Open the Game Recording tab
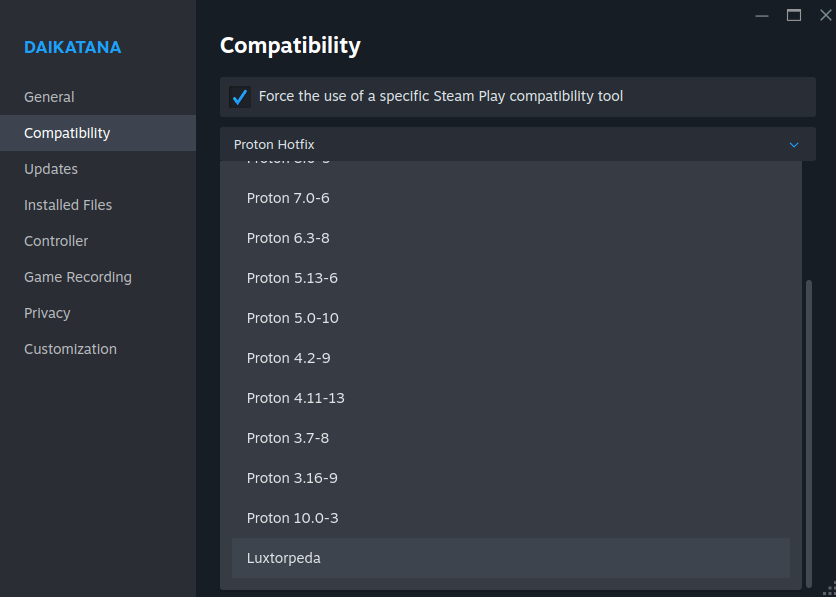 point(78,277)
